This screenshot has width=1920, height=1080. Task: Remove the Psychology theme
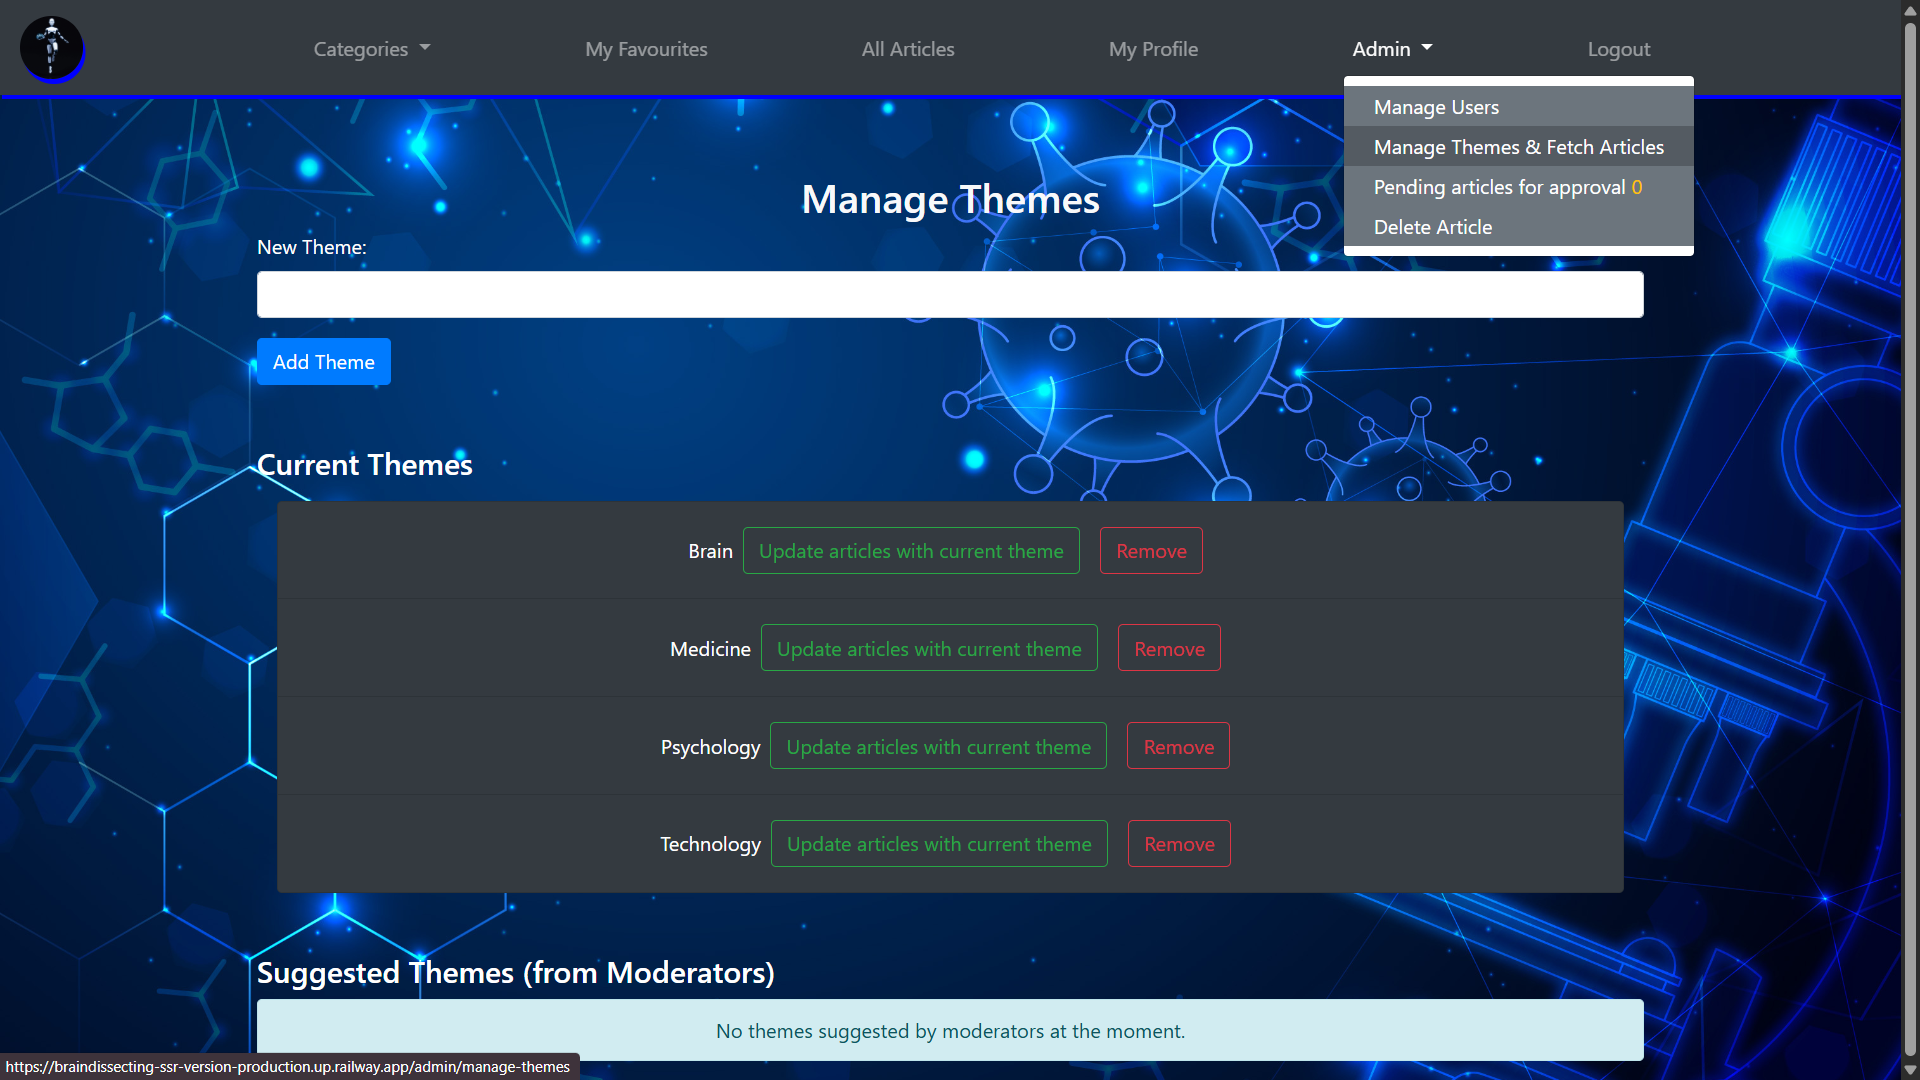[x=1177, y=747]
